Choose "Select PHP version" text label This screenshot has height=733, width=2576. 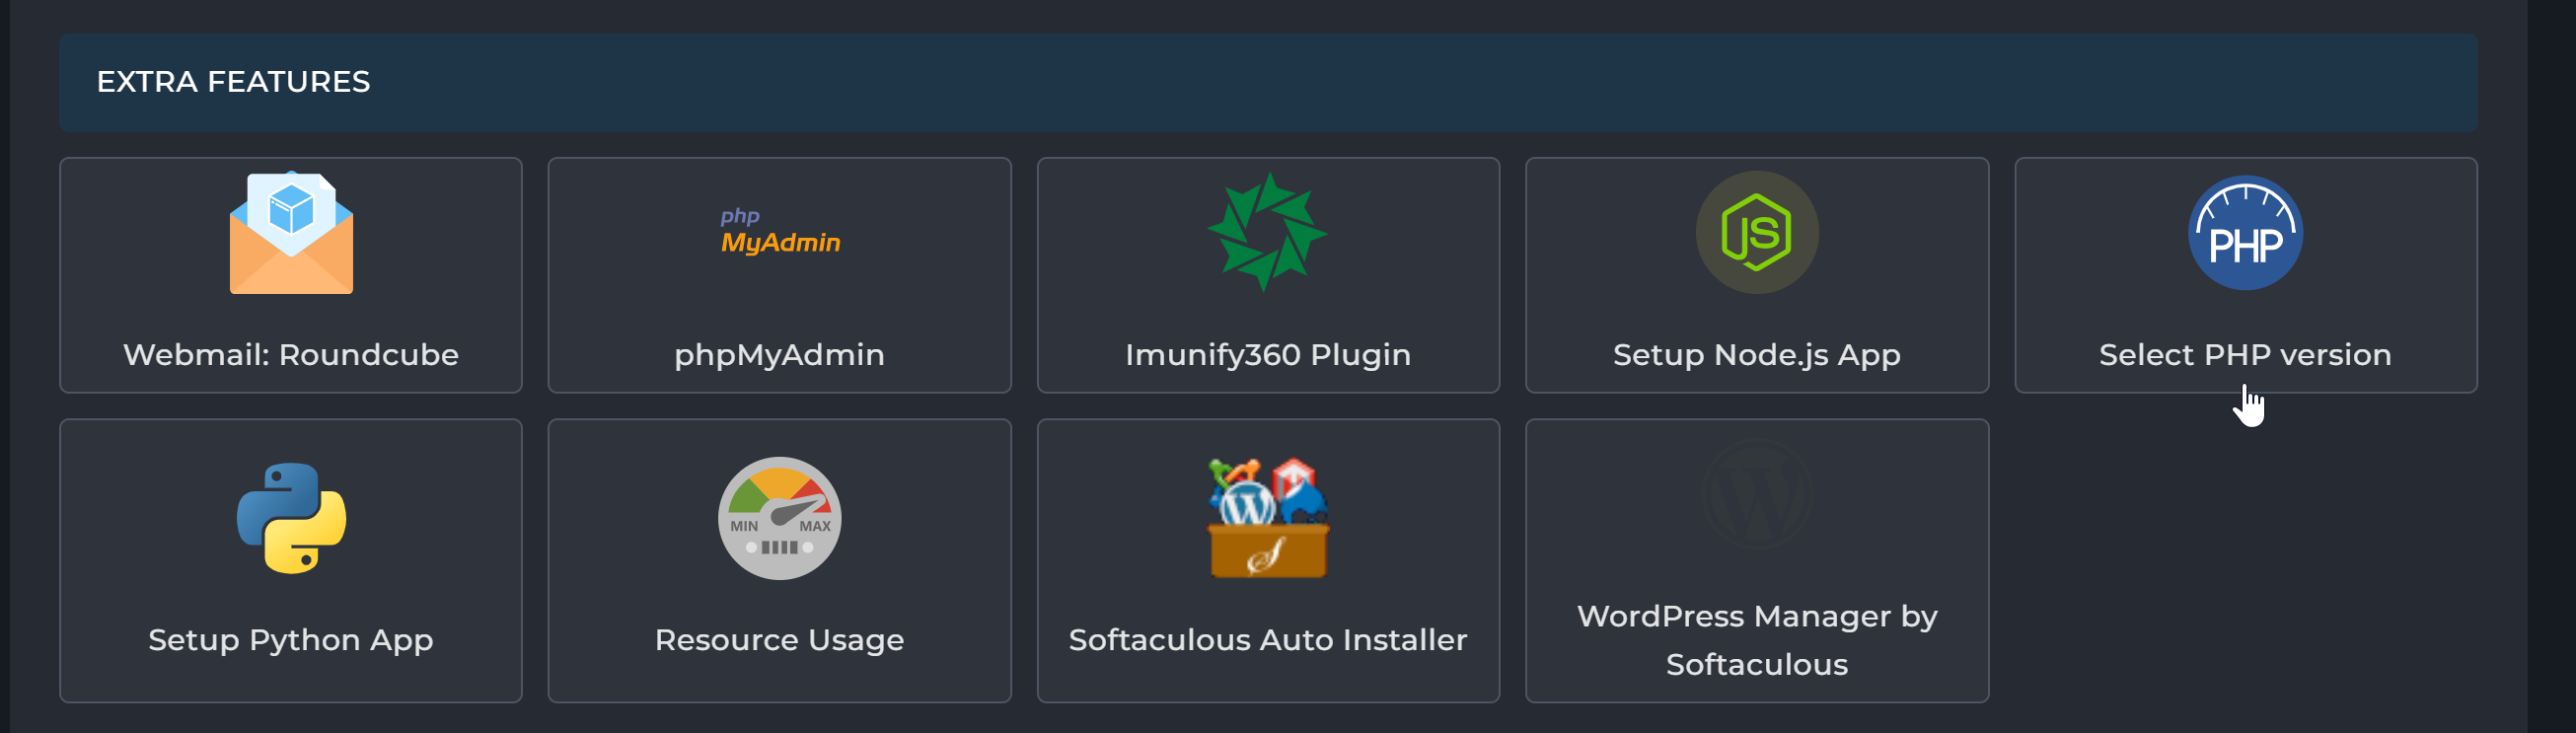pyautogui.click(x=2245, y=355)
